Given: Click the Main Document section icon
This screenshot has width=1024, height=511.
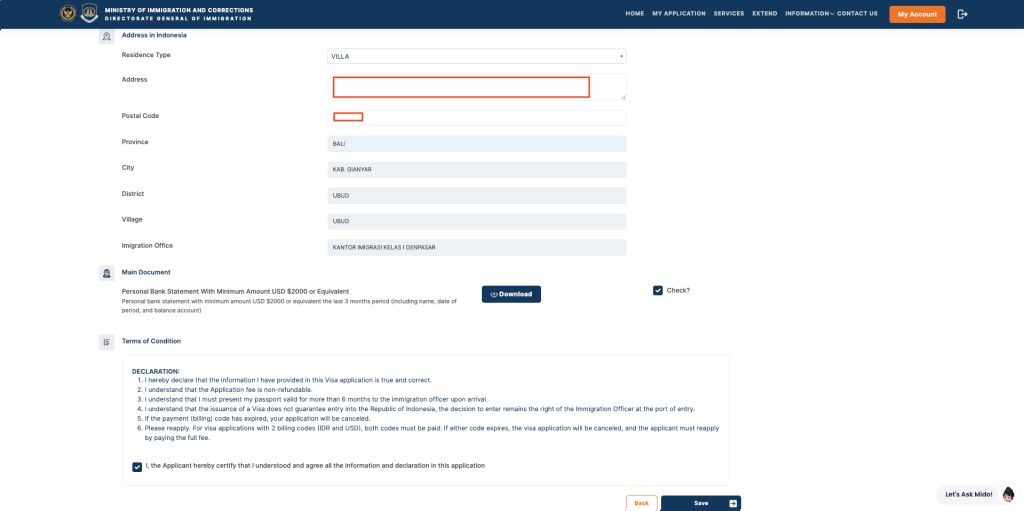Looking at the screenshot, I should [106, 273].
